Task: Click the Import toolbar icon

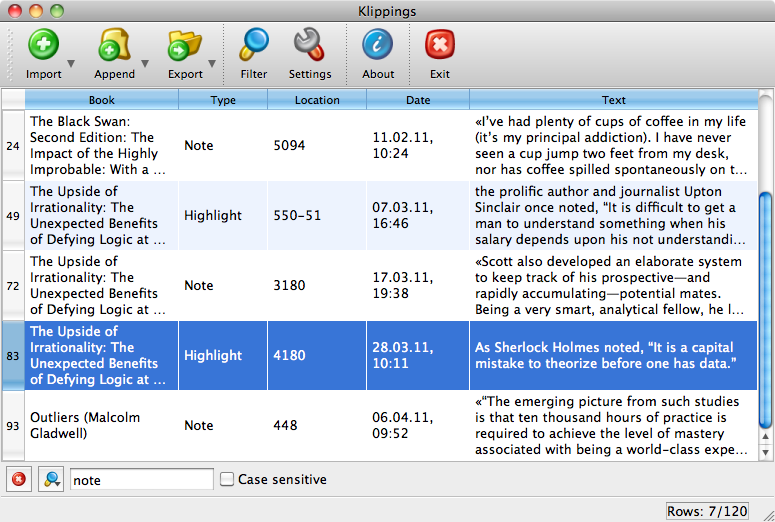Action: 43,44
